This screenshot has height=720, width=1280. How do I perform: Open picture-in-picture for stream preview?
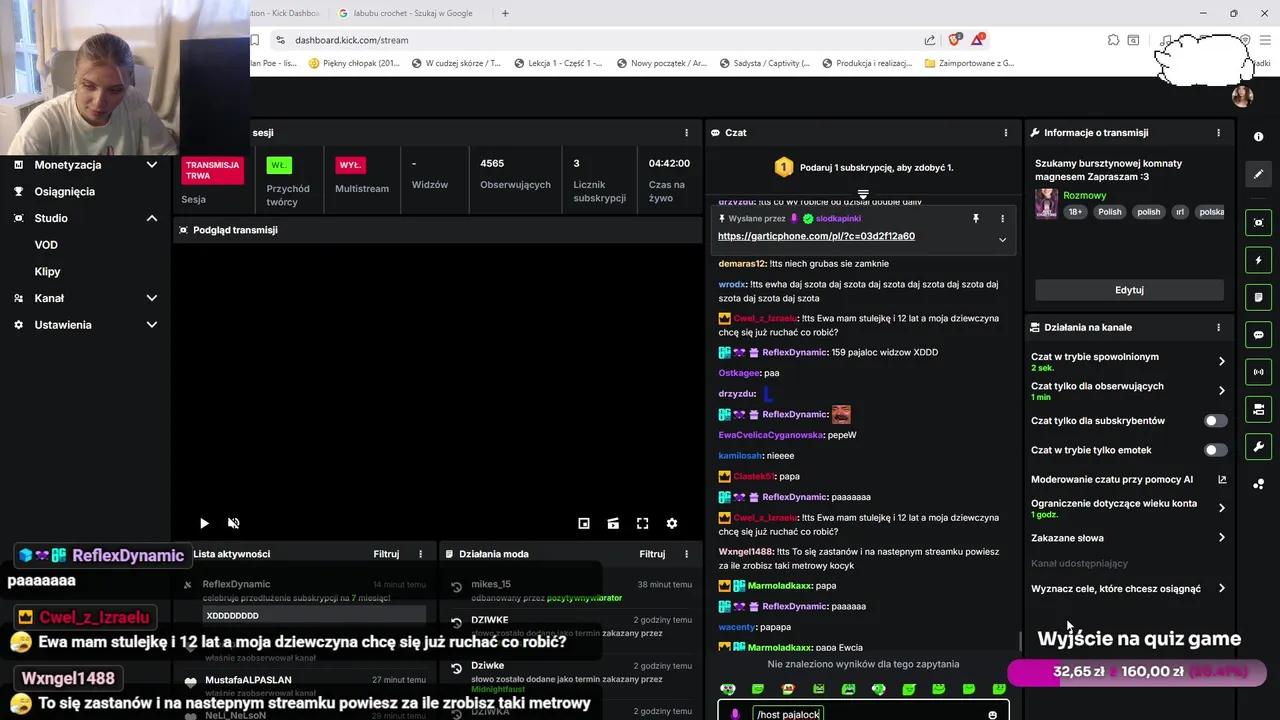pos(584,523)
